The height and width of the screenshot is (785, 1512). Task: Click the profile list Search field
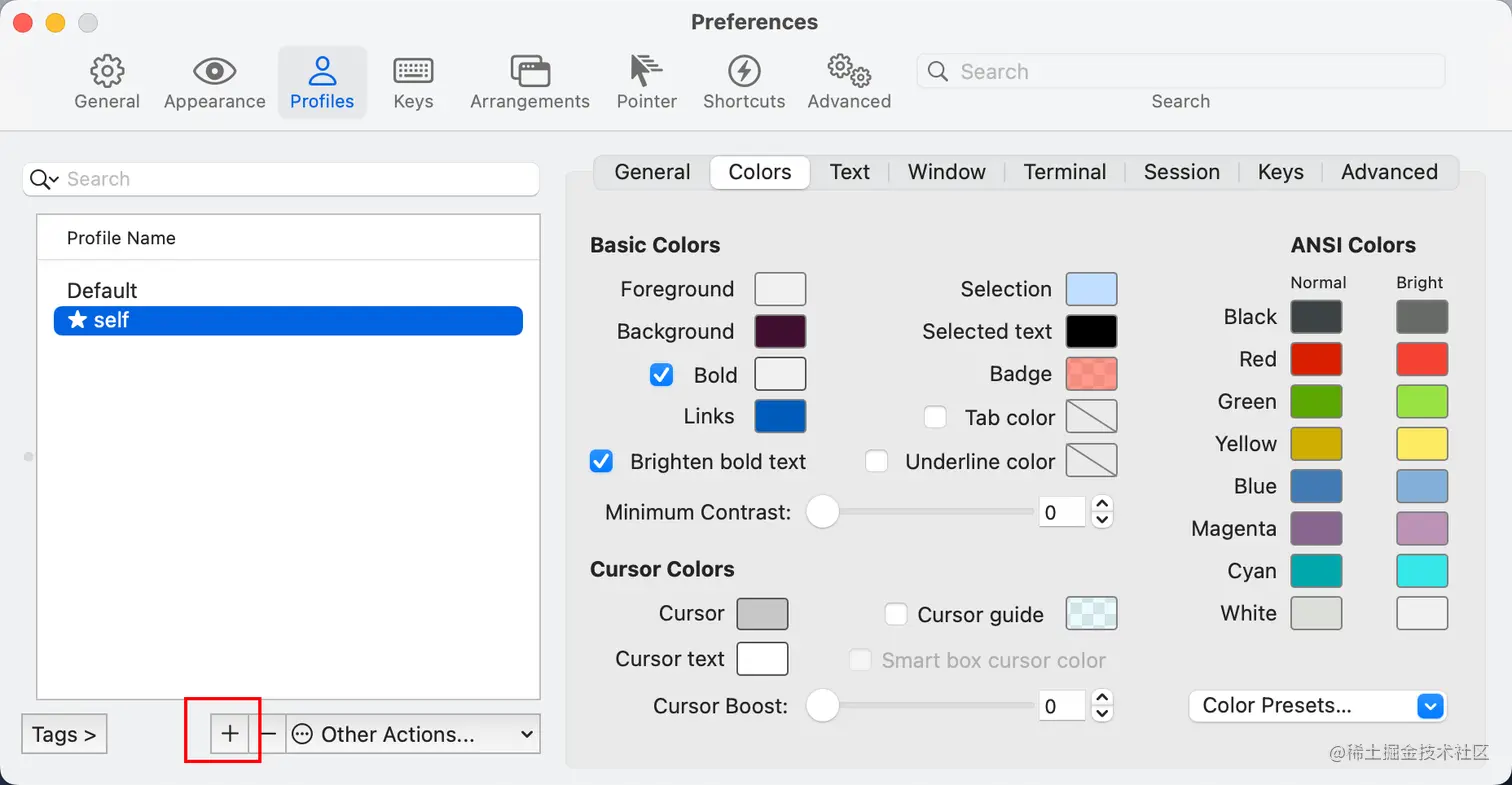point(281,179)
